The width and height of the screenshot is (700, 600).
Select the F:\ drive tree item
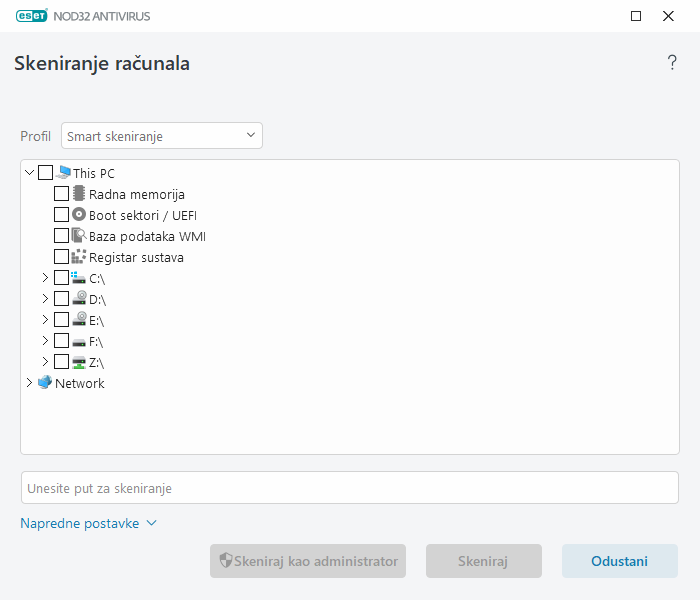tap(96, 341)
